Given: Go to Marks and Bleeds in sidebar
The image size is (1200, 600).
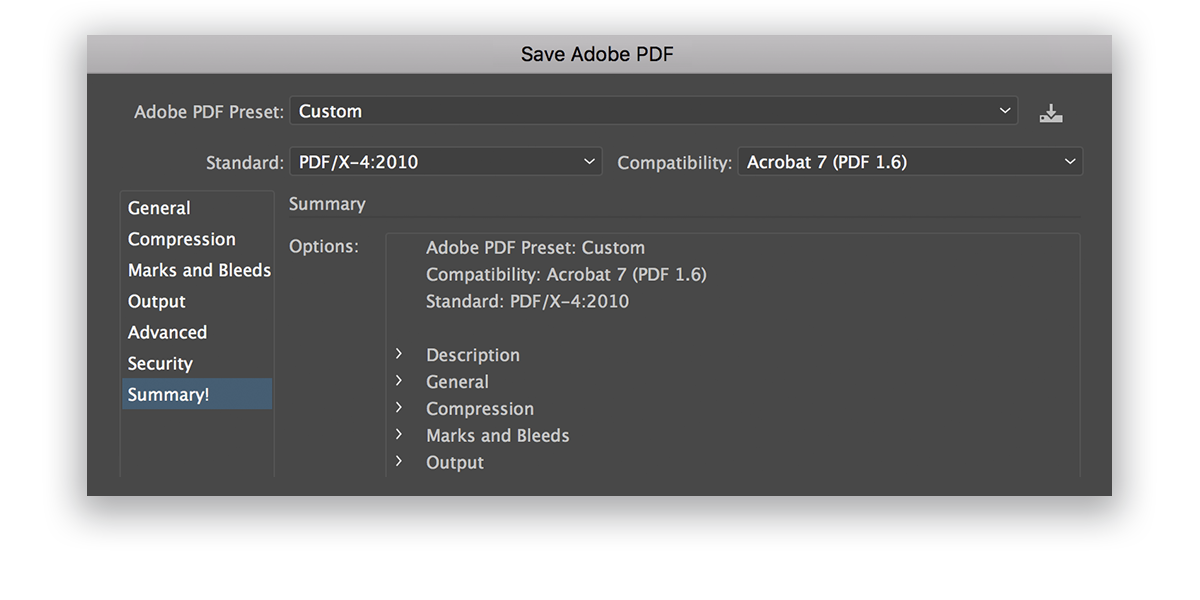Looking at the screenshot, I should tap(197, 270).
